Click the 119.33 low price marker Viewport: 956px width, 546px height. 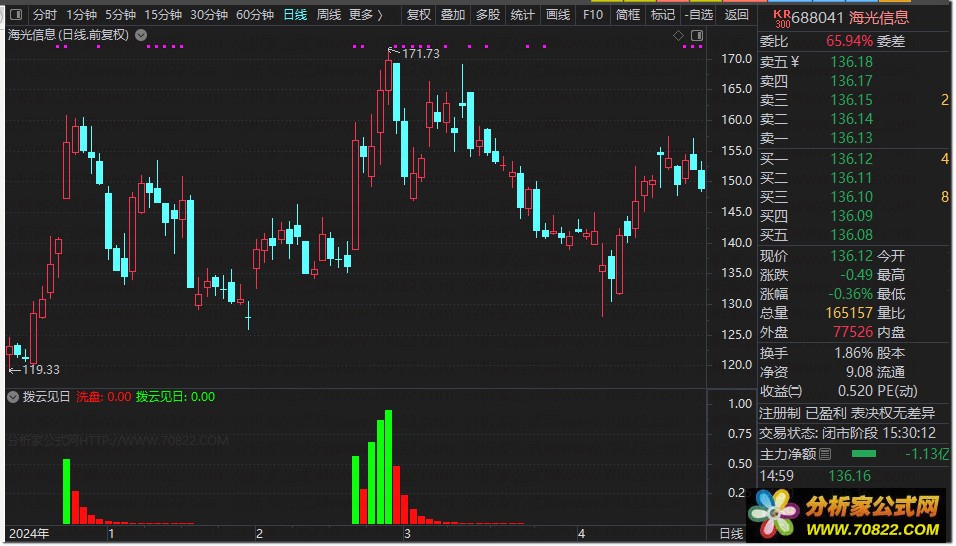click(x=41, y=369)
